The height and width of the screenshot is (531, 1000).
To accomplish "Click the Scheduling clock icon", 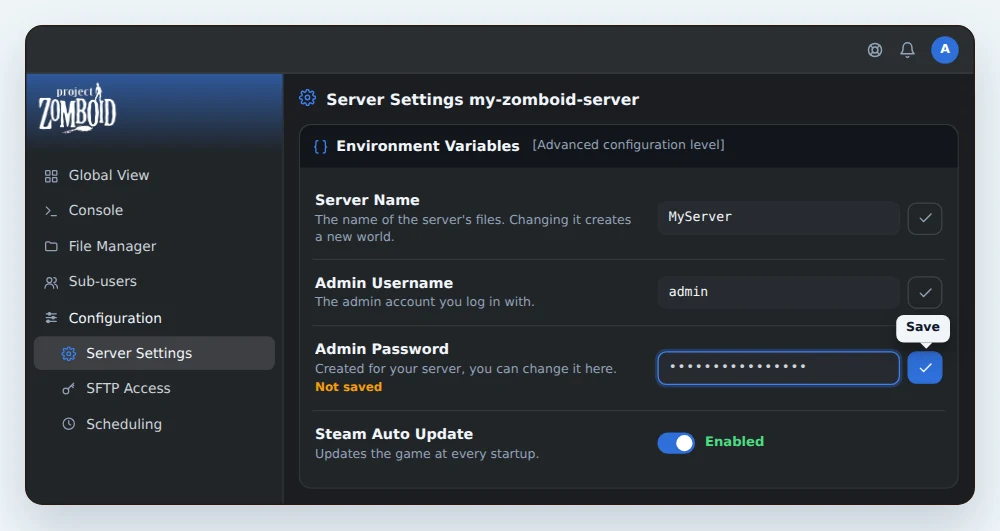I will [x=69, y=424].
